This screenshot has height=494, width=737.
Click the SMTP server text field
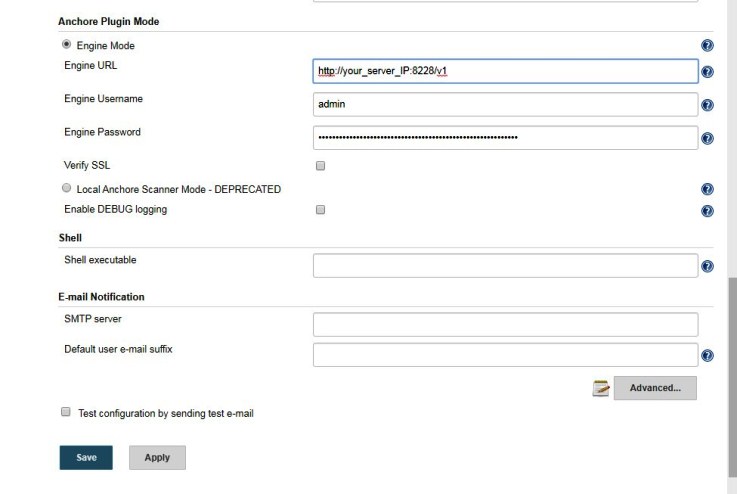[x=504, y=324]
